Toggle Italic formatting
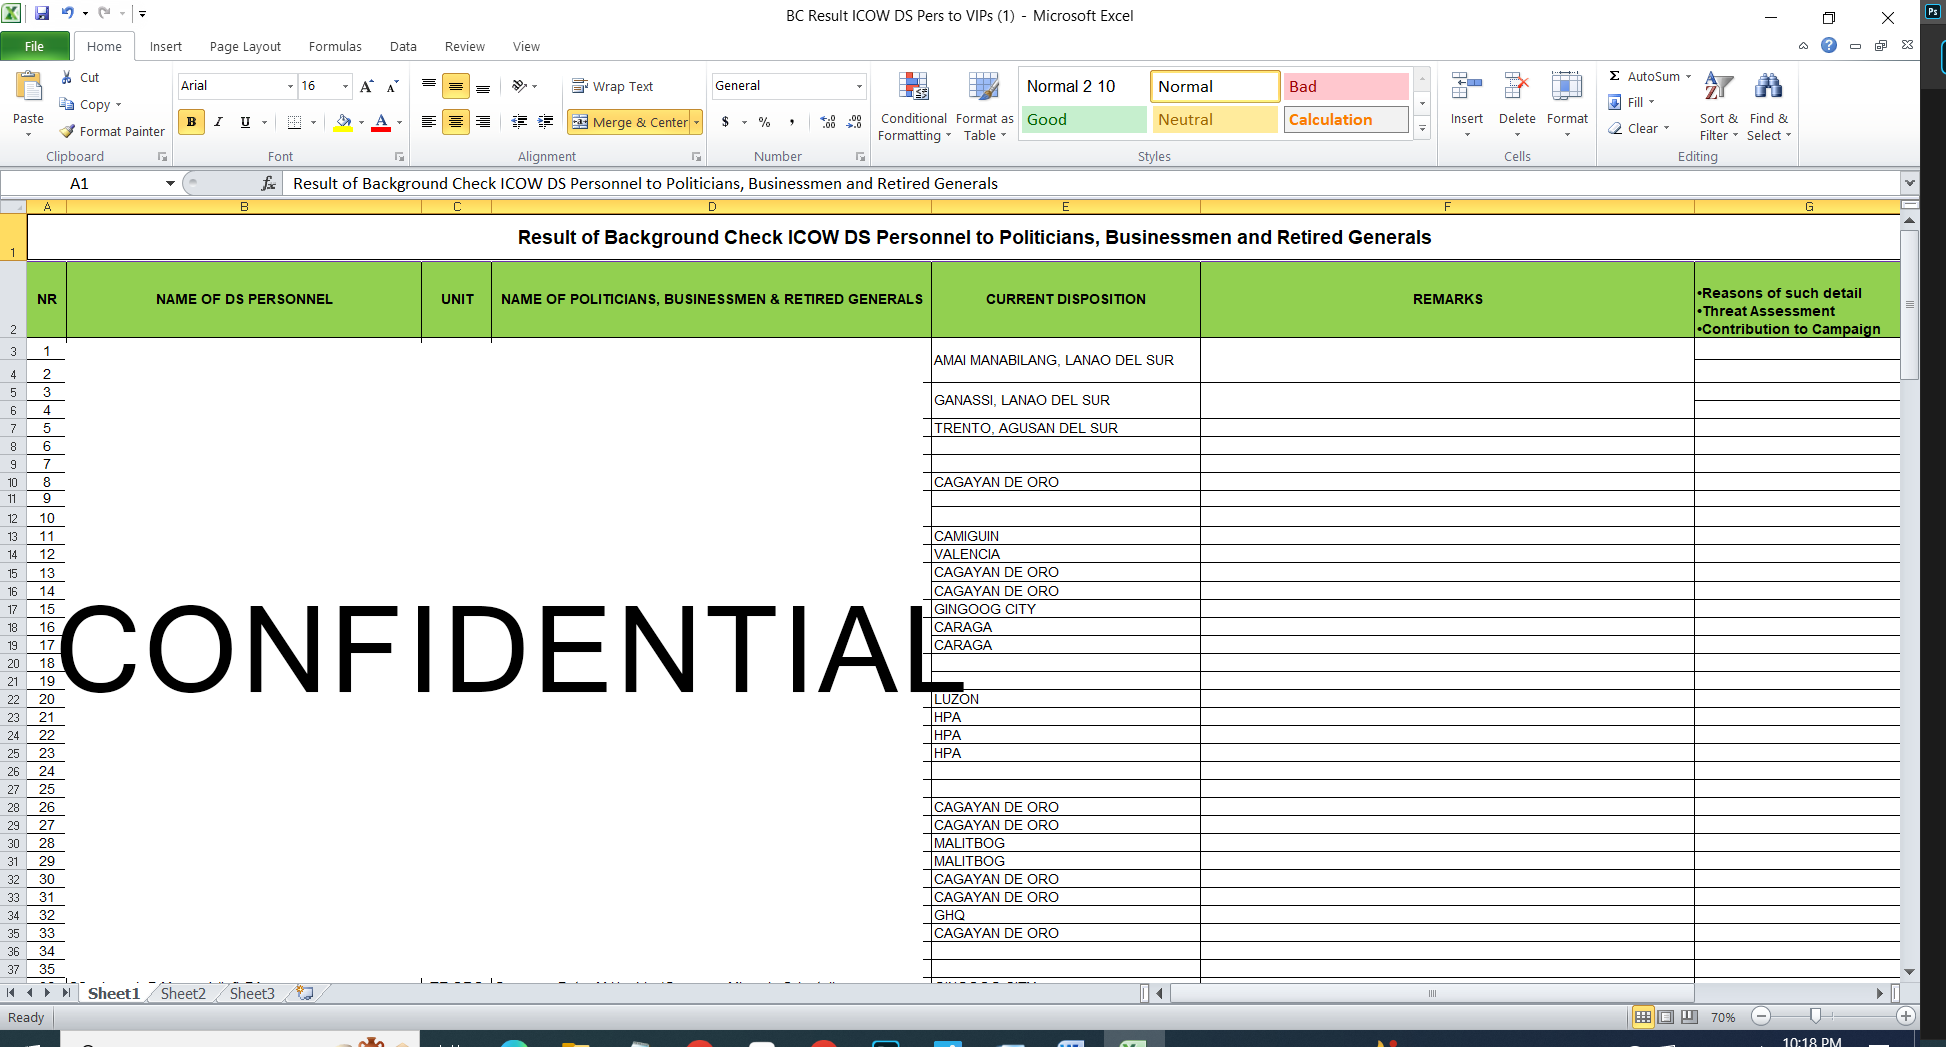1946x1047 pixels. pyautogui.click(x=218, y=122)
